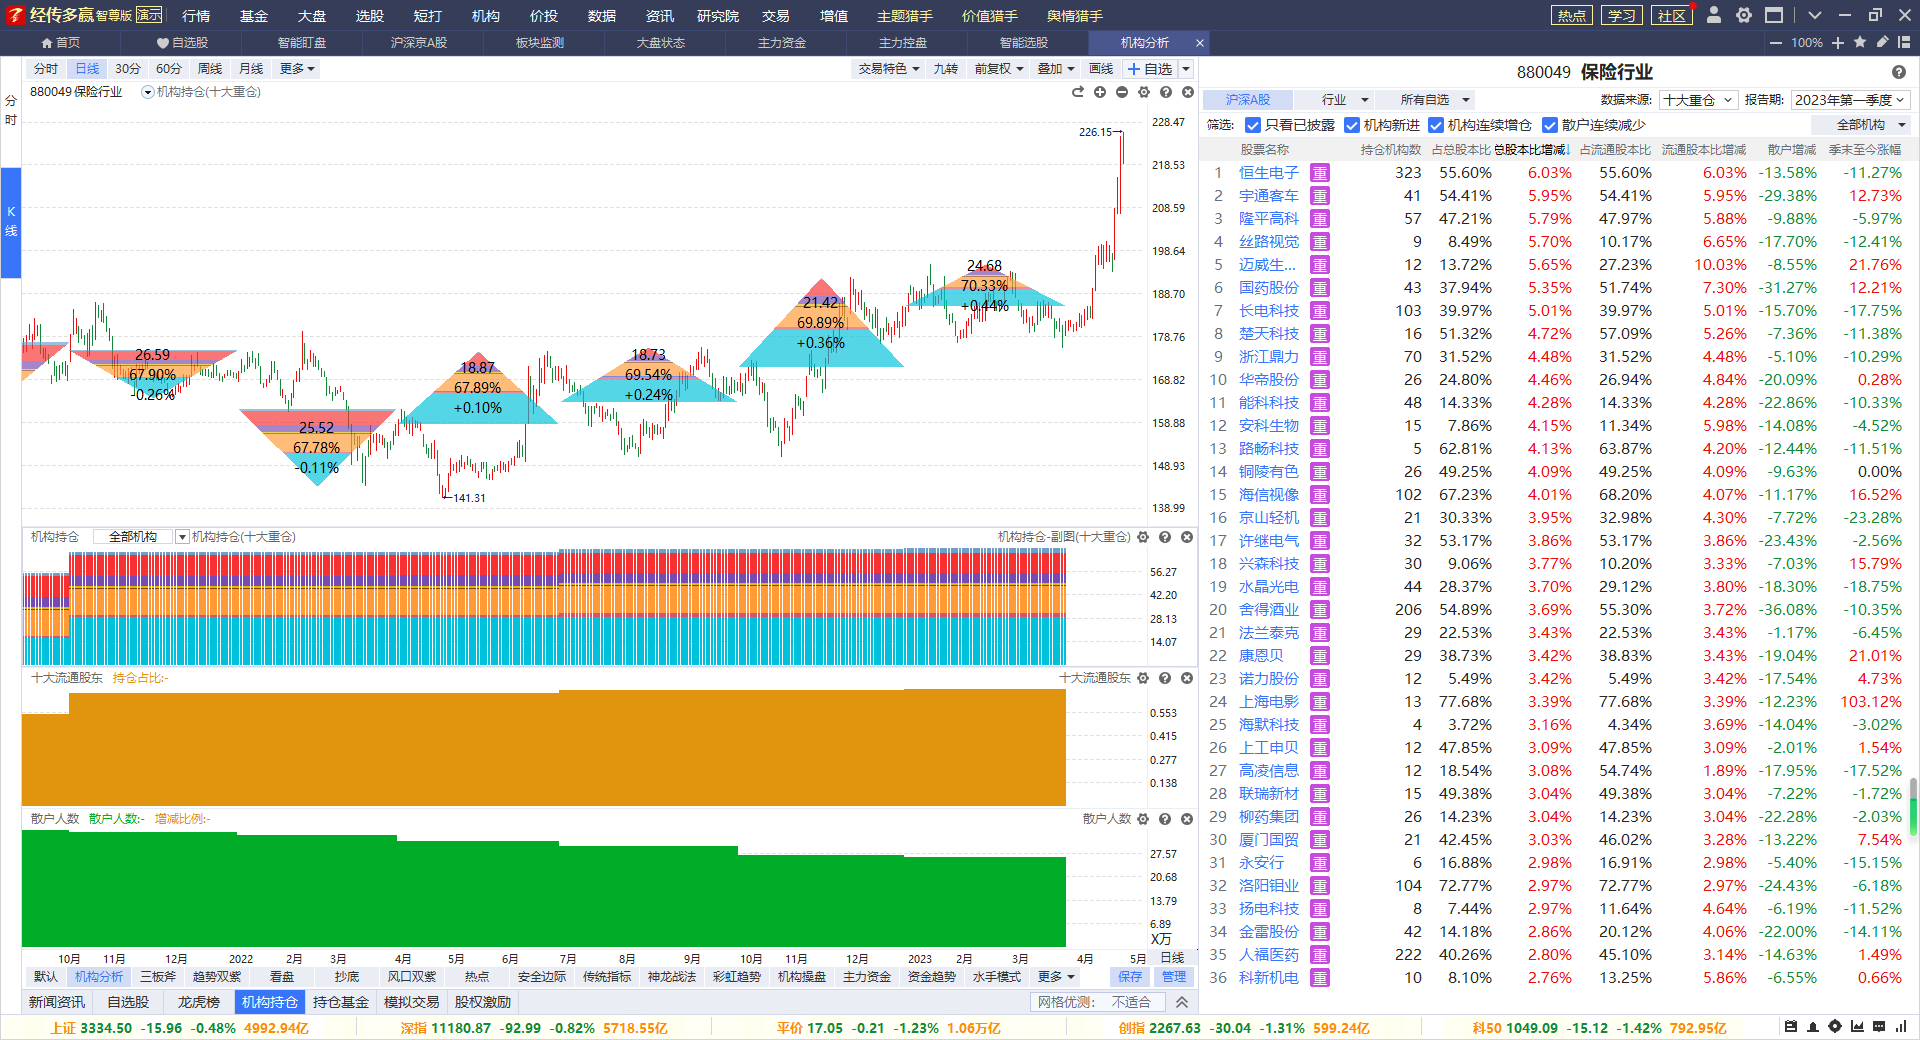Screen dimensions: 1920x1040
Task: Open 数据来源 十大重仓 combo box
Action: pyautogui.click(x=1698, y=100)
